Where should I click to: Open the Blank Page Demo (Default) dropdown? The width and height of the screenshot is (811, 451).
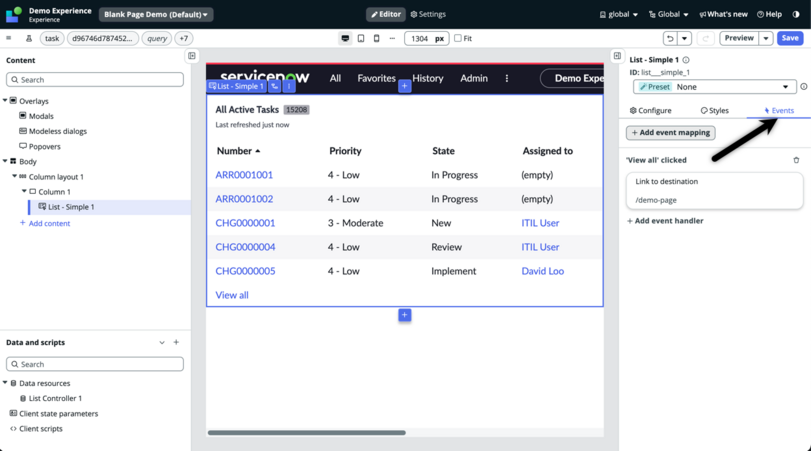[x=156, y=14]
